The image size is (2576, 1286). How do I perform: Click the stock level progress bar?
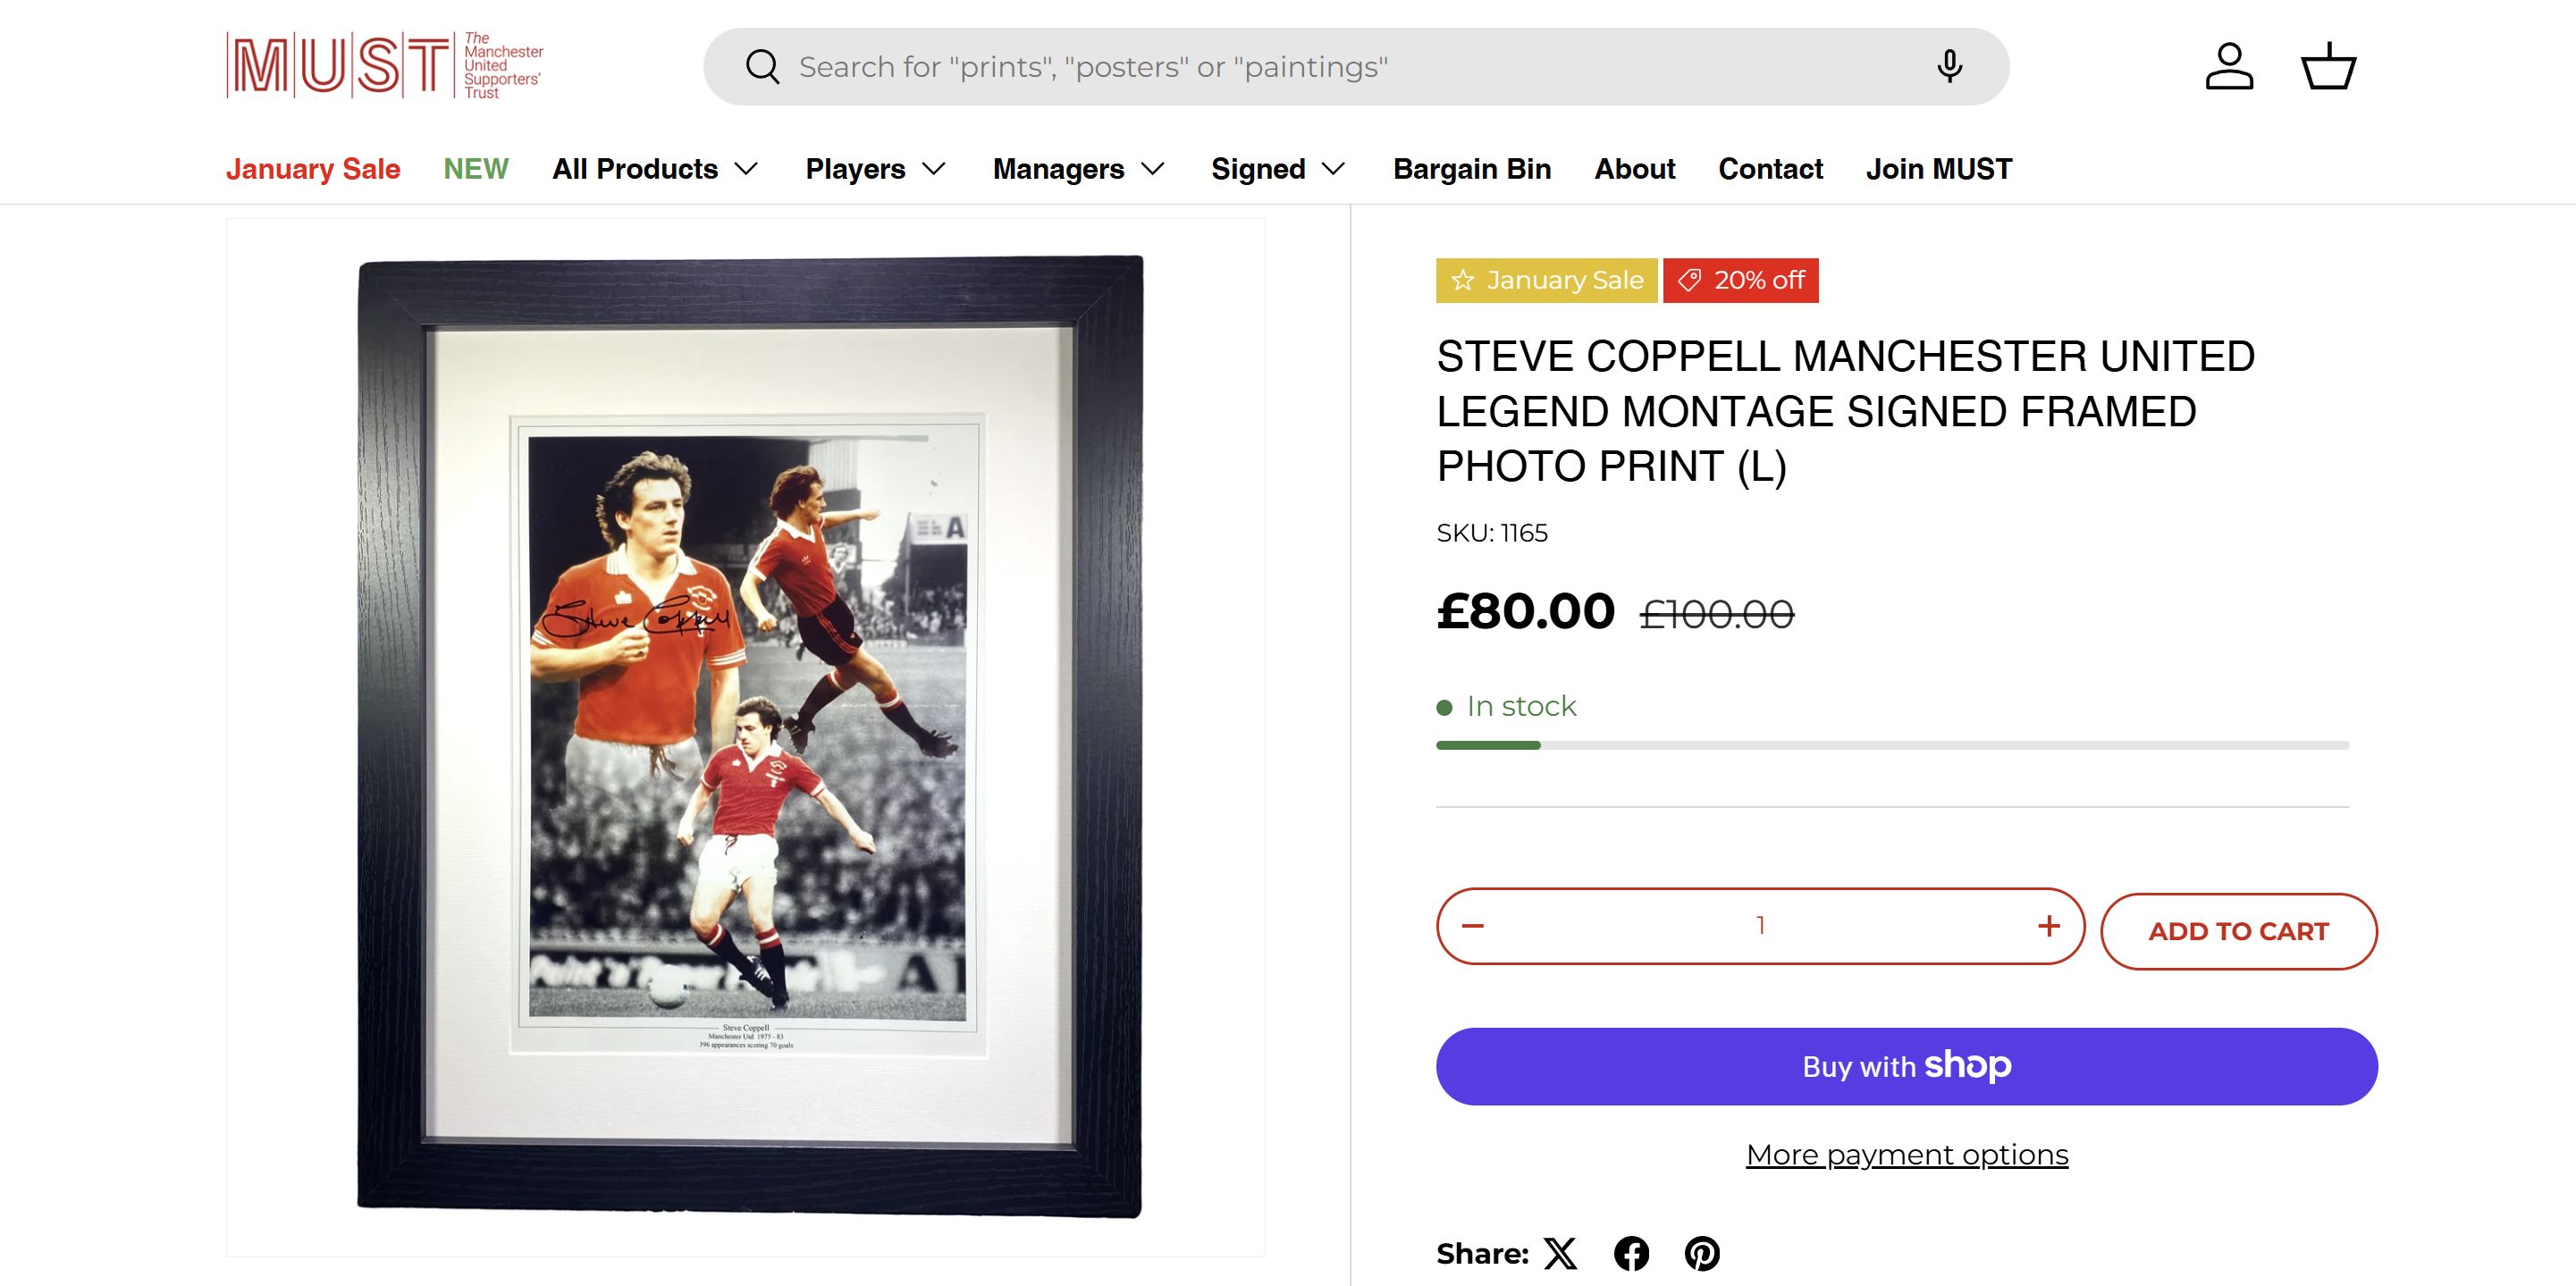click(1892, 745)
